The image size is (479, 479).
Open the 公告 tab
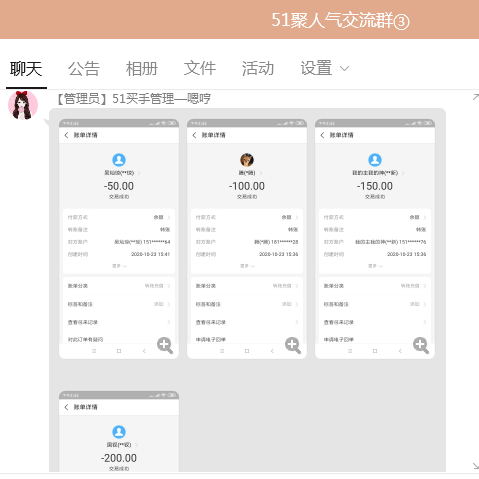84,69
